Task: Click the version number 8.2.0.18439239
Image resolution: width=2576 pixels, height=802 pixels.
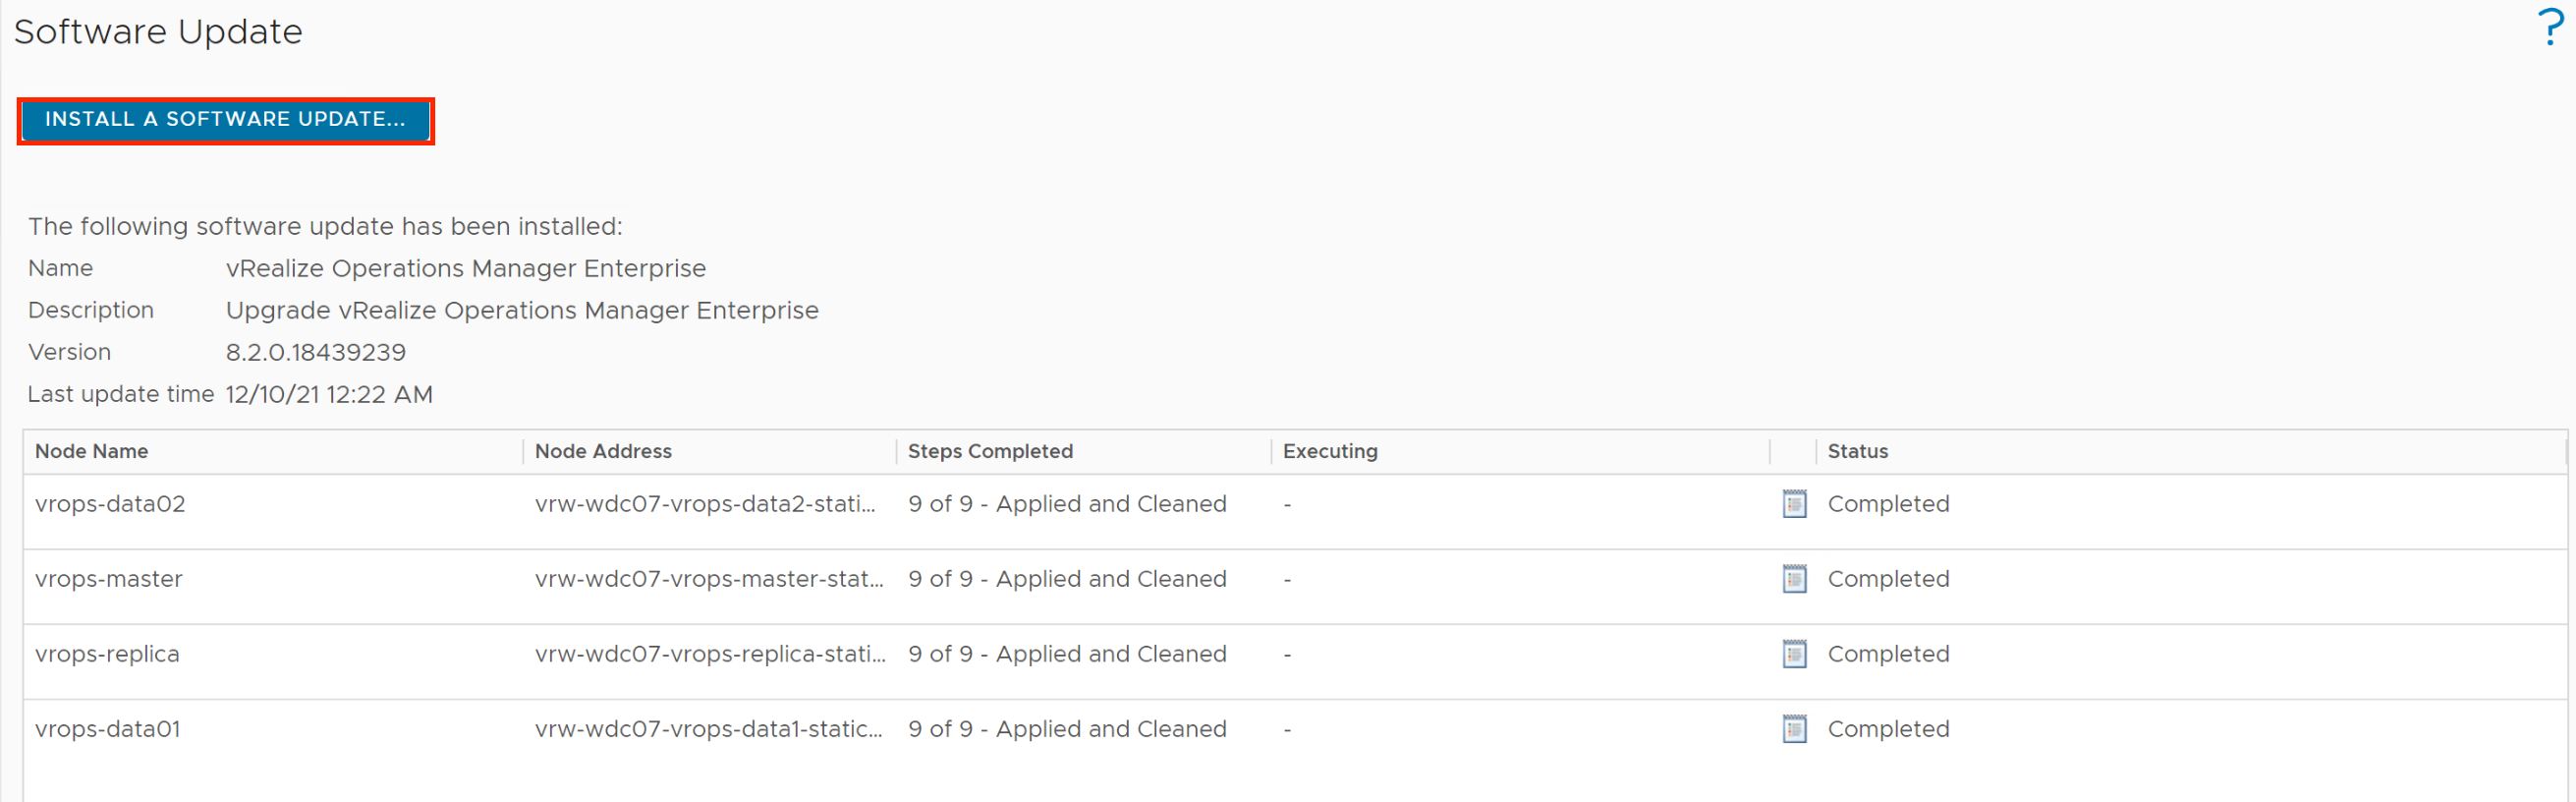Action: (316, 352)
